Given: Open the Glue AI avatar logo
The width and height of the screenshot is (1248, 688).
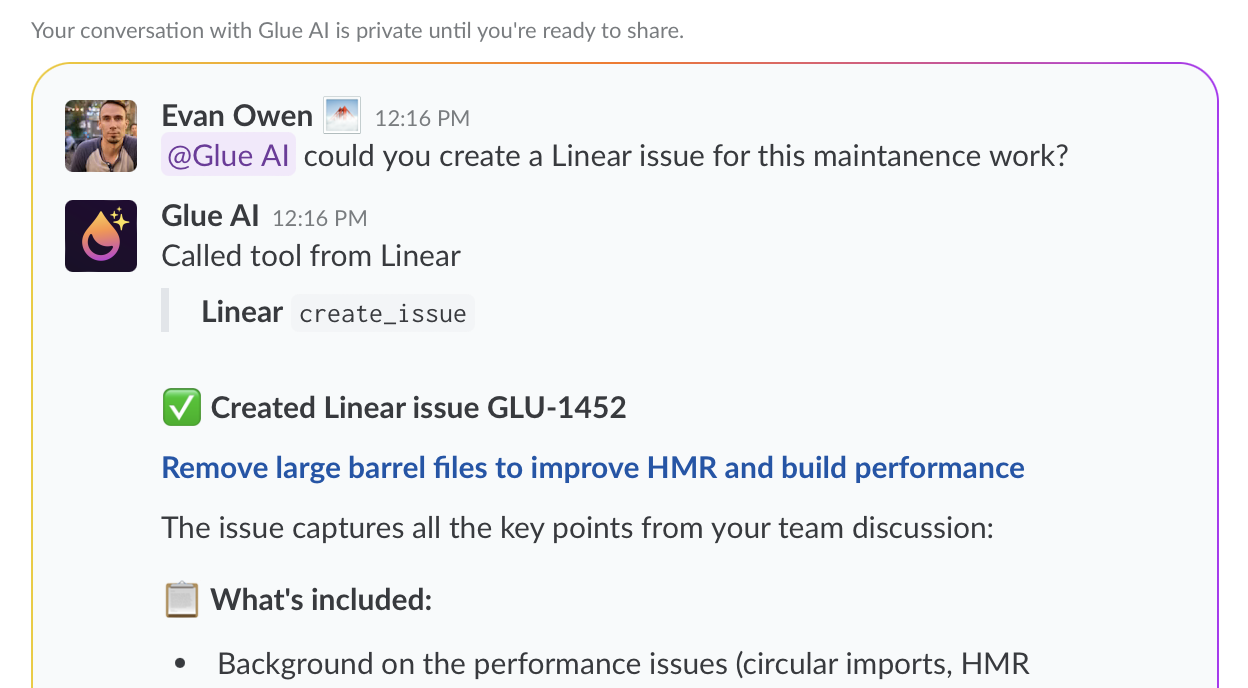Looking at the screenshot, I should click(100, 236).
